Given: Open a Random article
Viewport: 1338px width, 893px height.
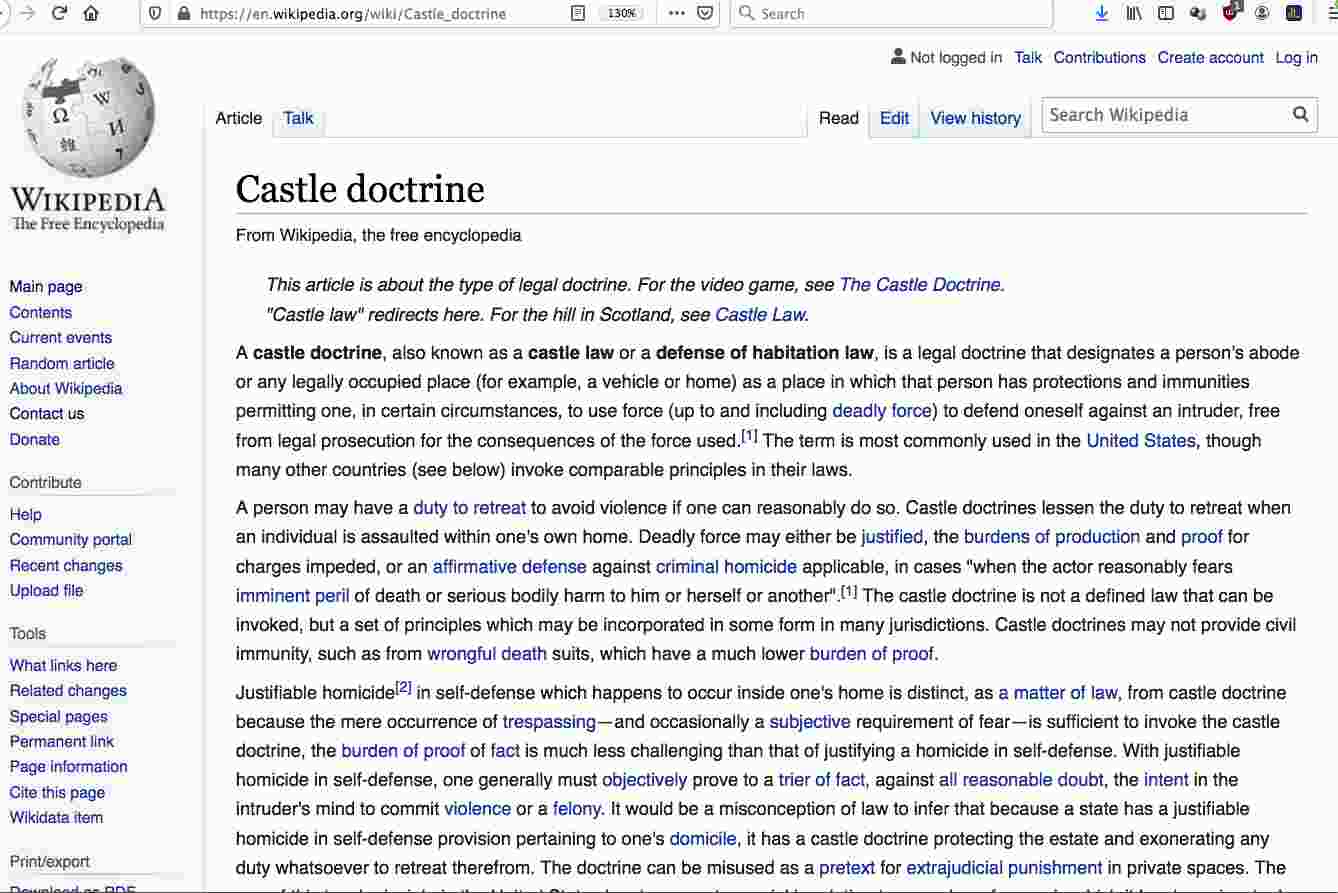Looking at the screenshot, I should 62,363.
